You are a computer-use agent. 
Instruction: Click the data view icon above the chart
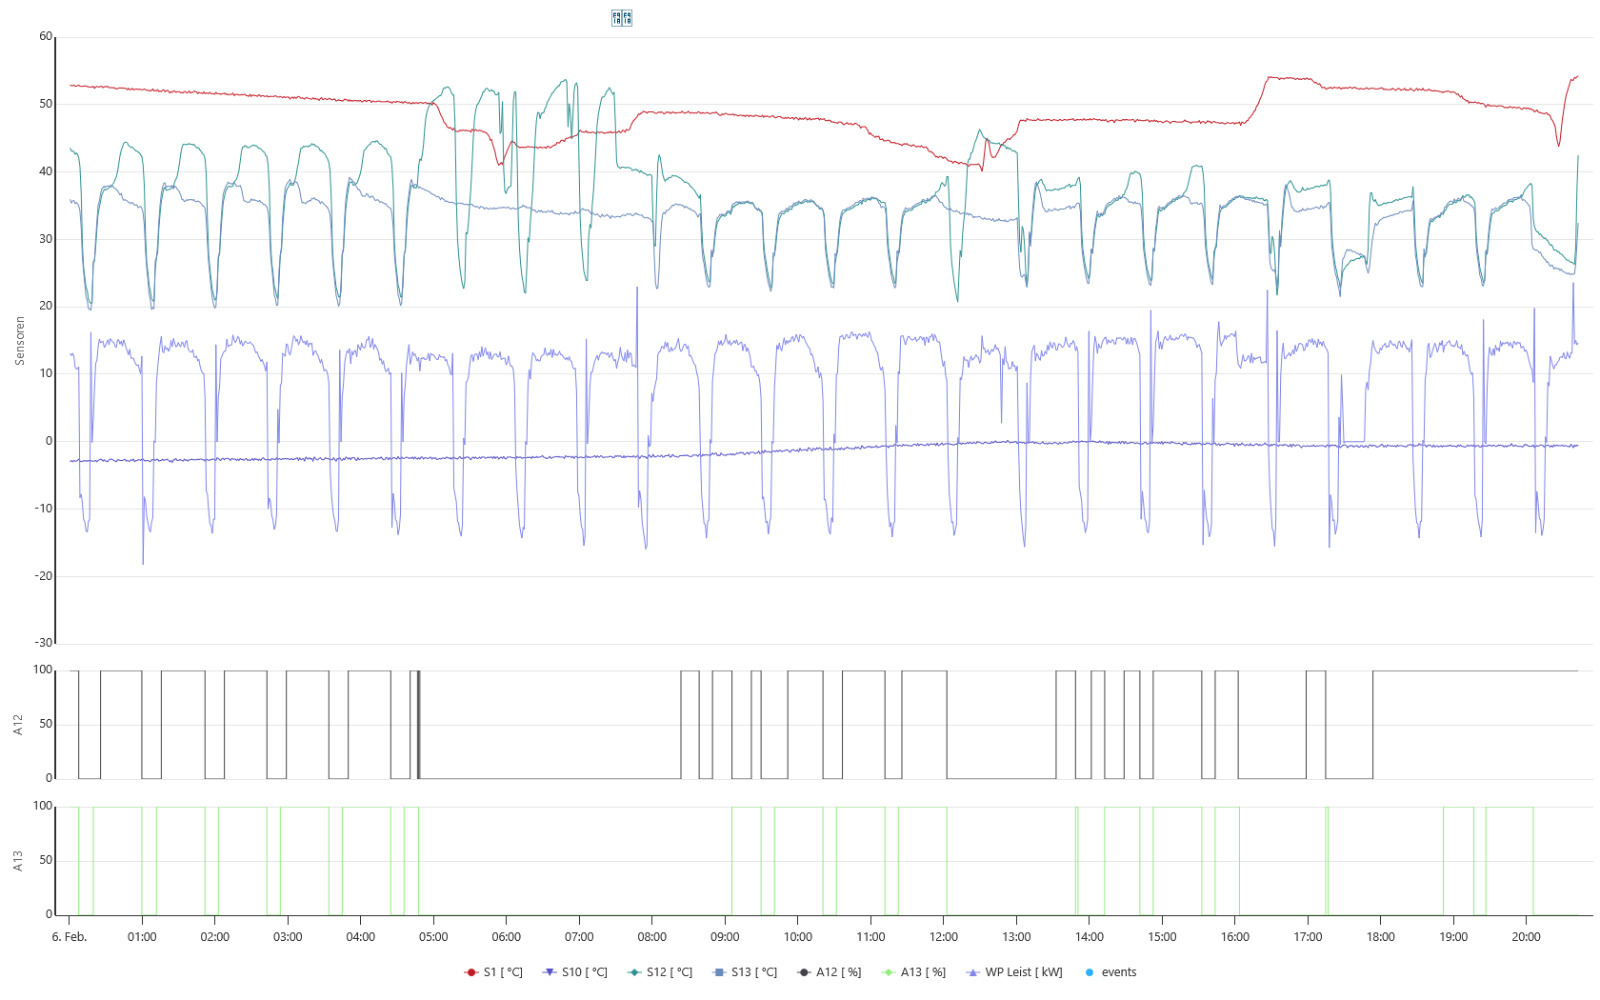coord(621,18)
